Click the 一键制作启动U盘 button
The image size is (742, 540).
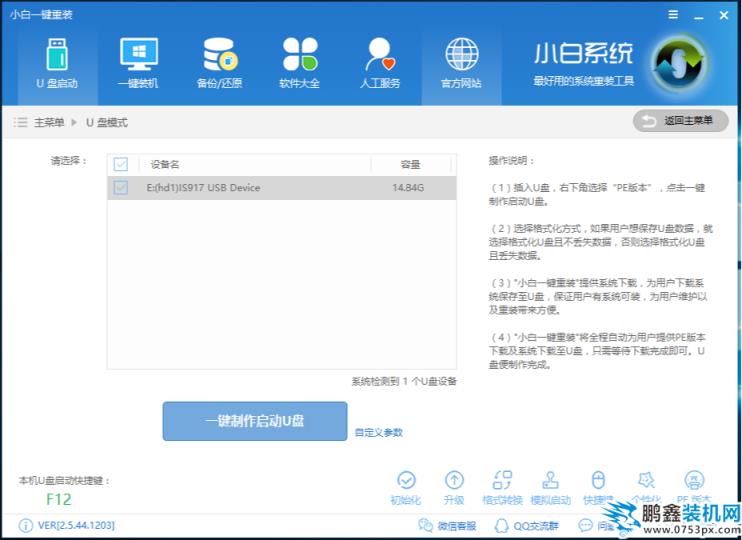(255, 421)
